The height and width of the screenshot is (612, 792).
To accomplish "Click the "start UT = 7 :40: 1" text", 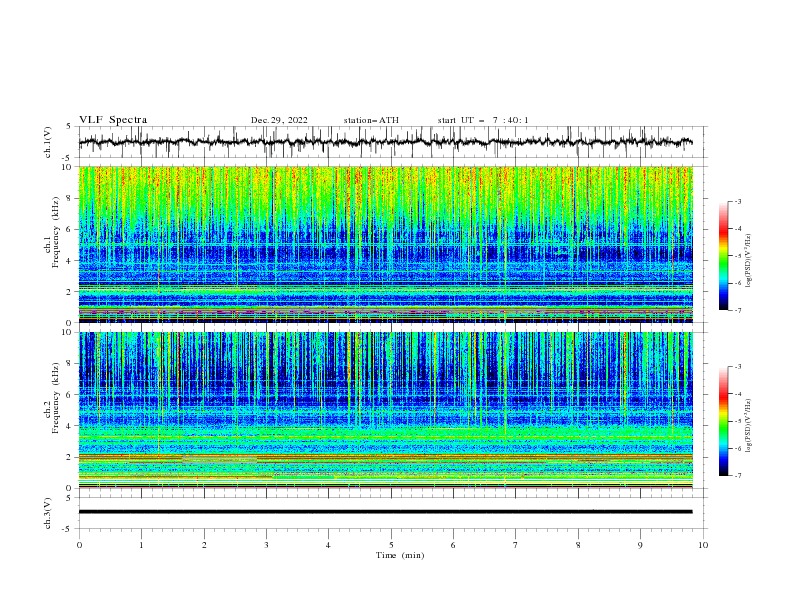I will pyautogui.click(x=483, y=120).
